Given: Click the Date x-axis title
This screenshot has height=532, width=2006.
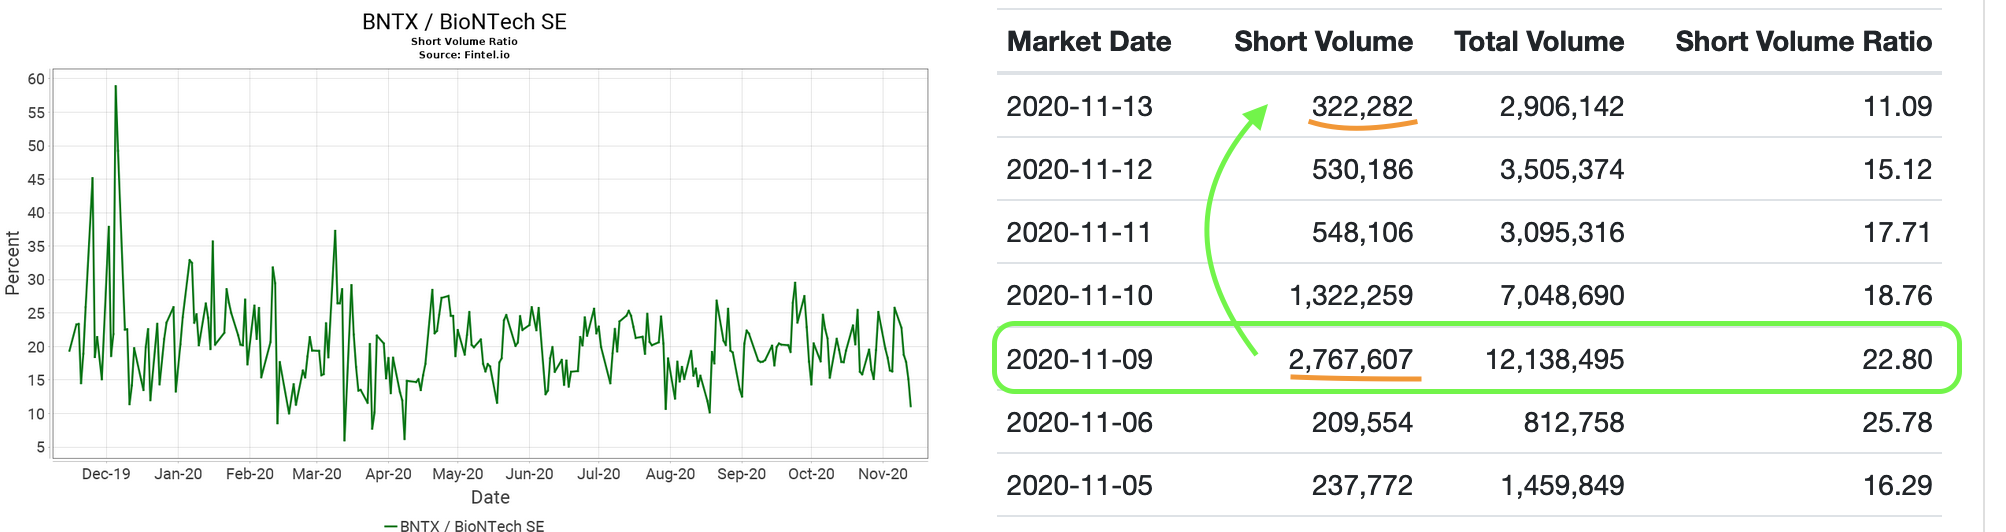Looking at the screenshot, I should click(490, 497).
